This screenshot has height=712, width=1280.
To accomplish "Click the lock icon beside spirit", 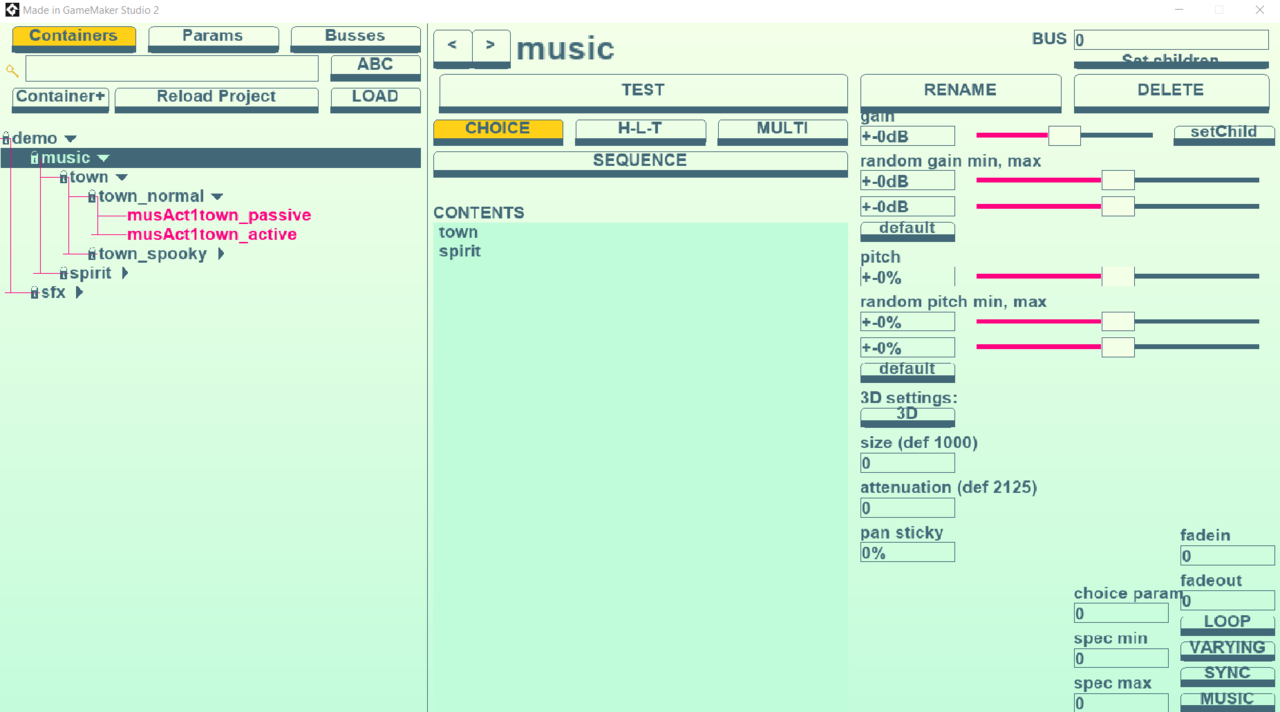I will click(x=63, y=274).
